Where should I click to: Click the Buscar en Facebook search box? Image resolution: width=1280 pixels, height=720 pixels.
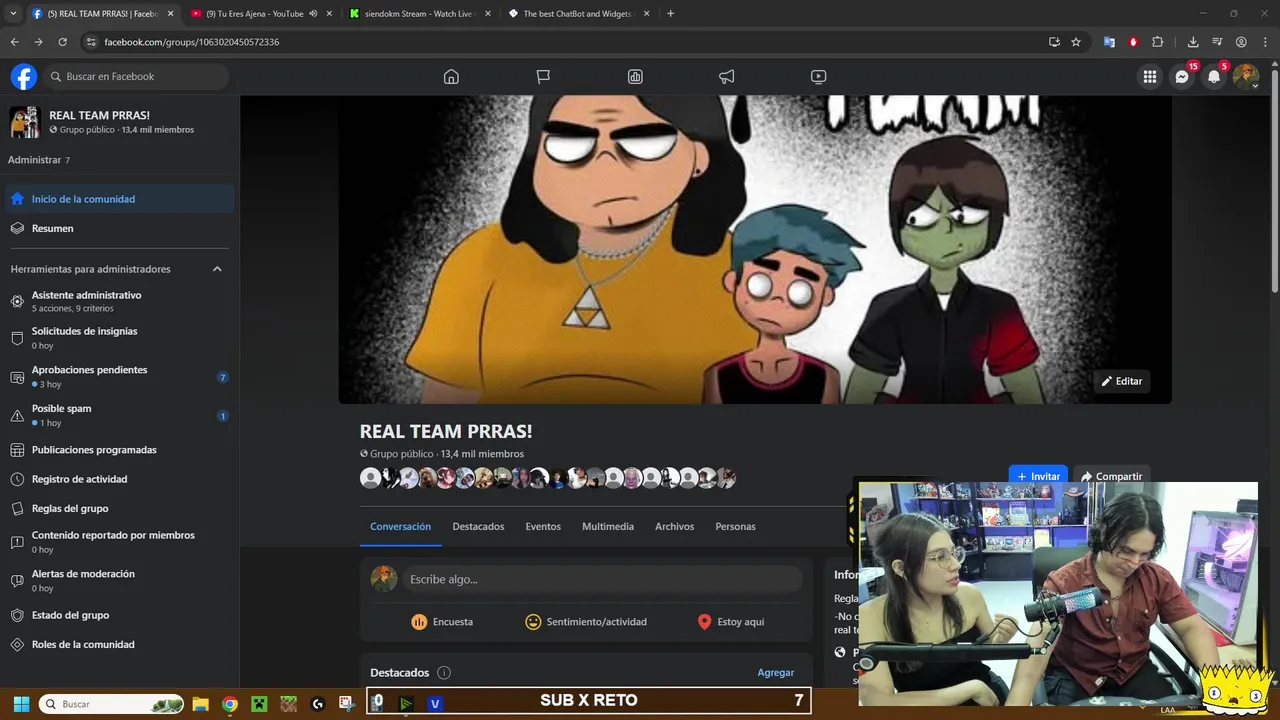136,77
